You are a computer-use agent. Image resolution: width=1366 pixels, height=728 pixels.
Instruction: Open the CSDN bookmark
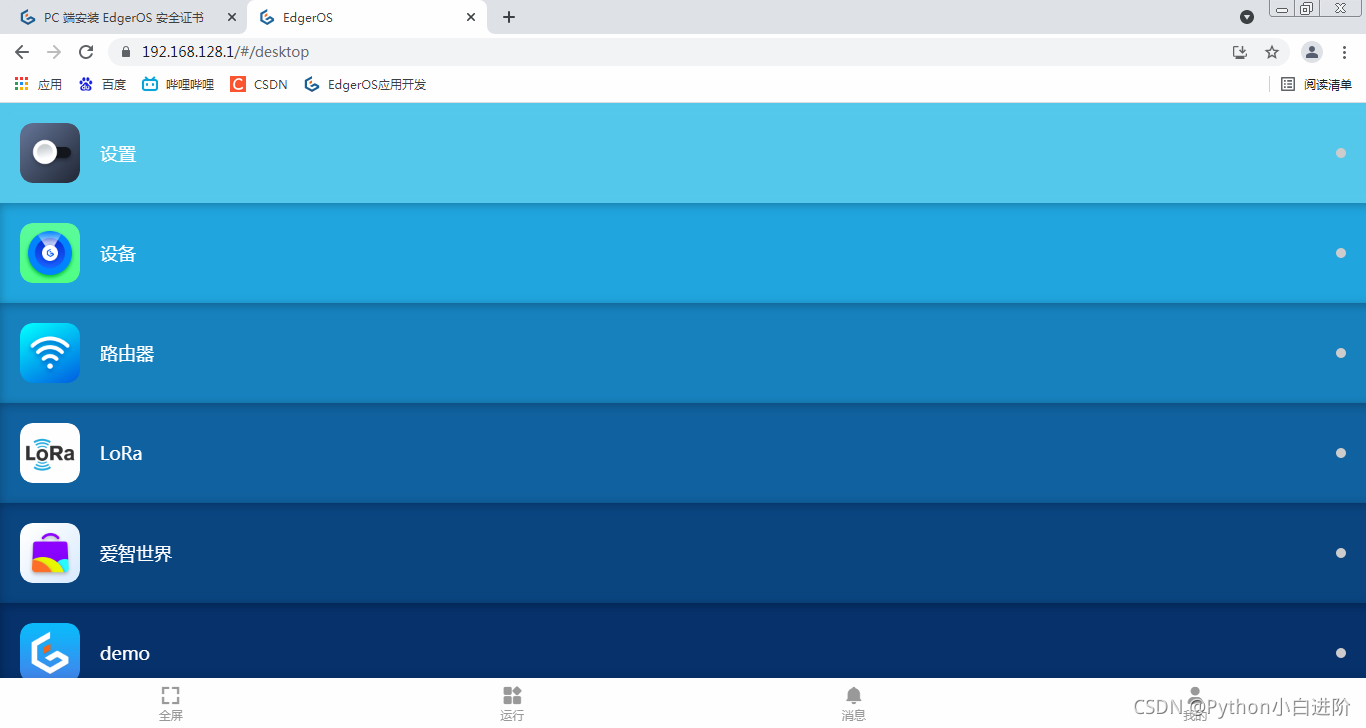coord(259,84)
